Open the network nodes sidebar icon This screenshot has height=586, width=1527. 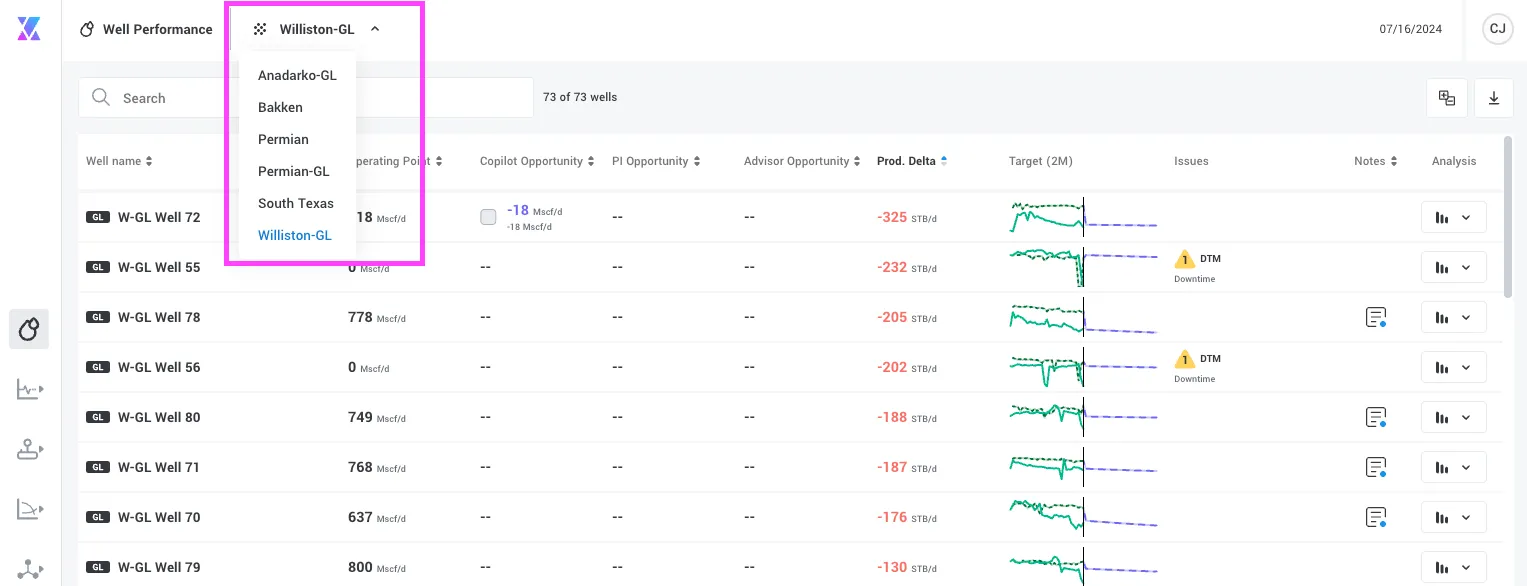click(30, 569)
